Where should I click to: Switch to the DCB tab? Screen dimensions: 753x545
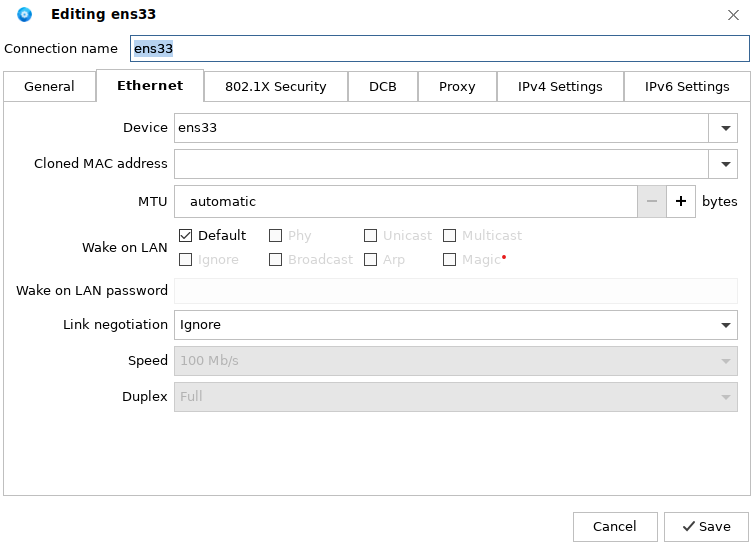coord(382,87)
